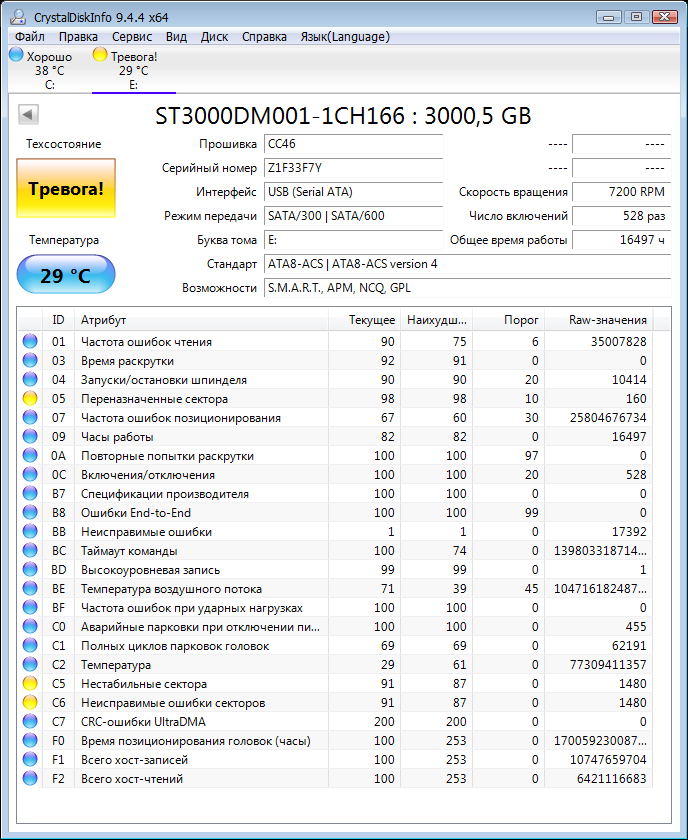Image resolution: width=688 pixels, height=840 pixels.
Task: Click the blue status icon for attribute BE
Action: (30, 589)
